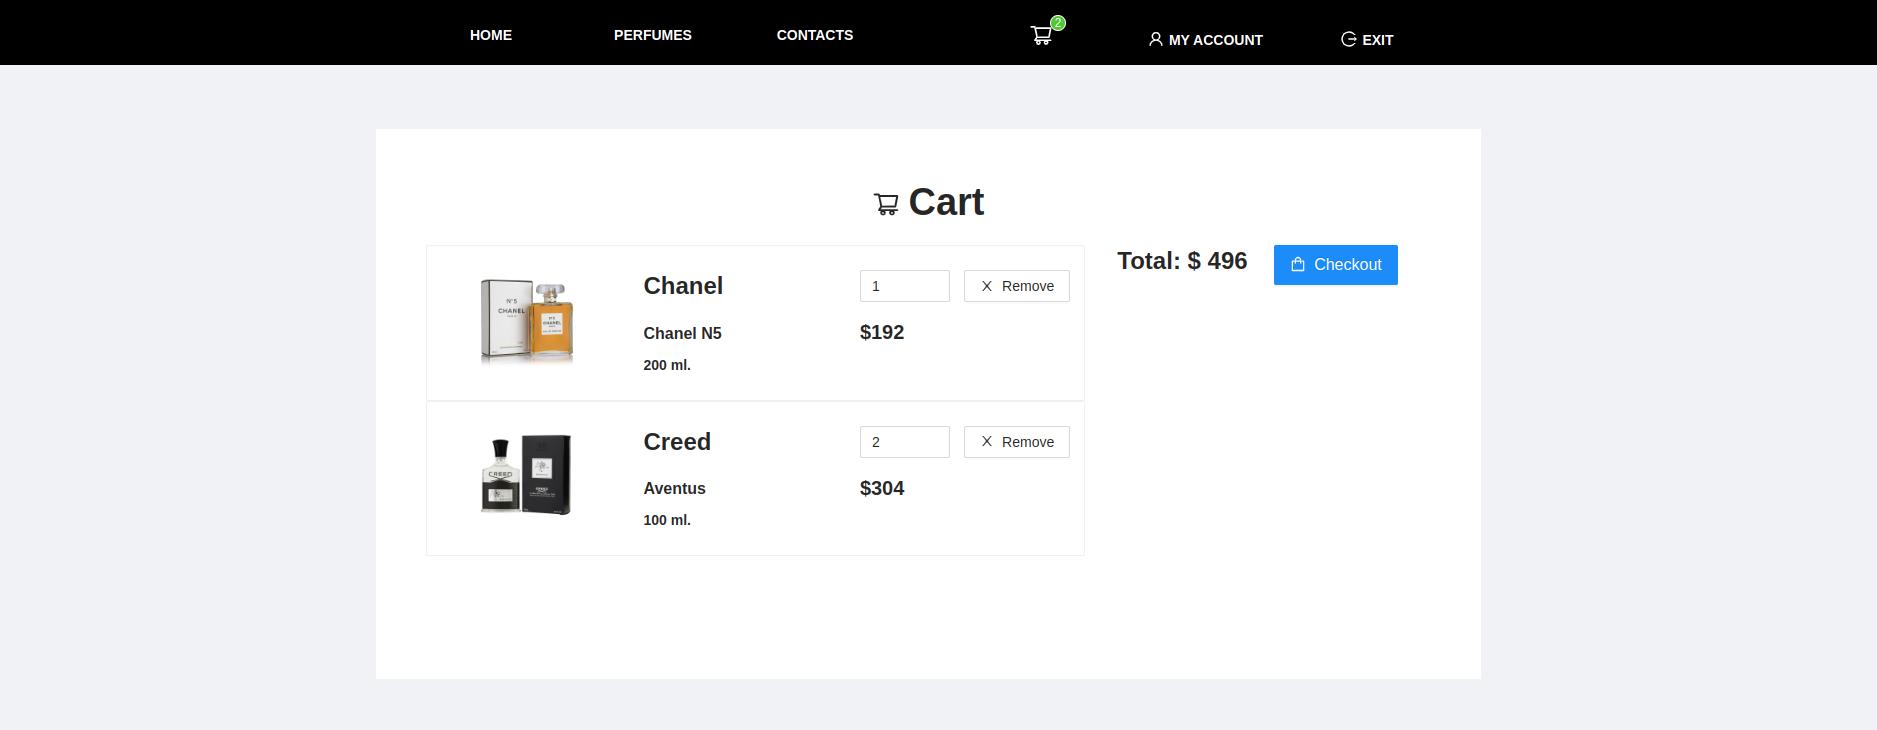The width and height of the screenshot is (1877, 730).
Task: Click the X icon on Creed Remove button
Action: pyautogui.click(x=987, y=442)
